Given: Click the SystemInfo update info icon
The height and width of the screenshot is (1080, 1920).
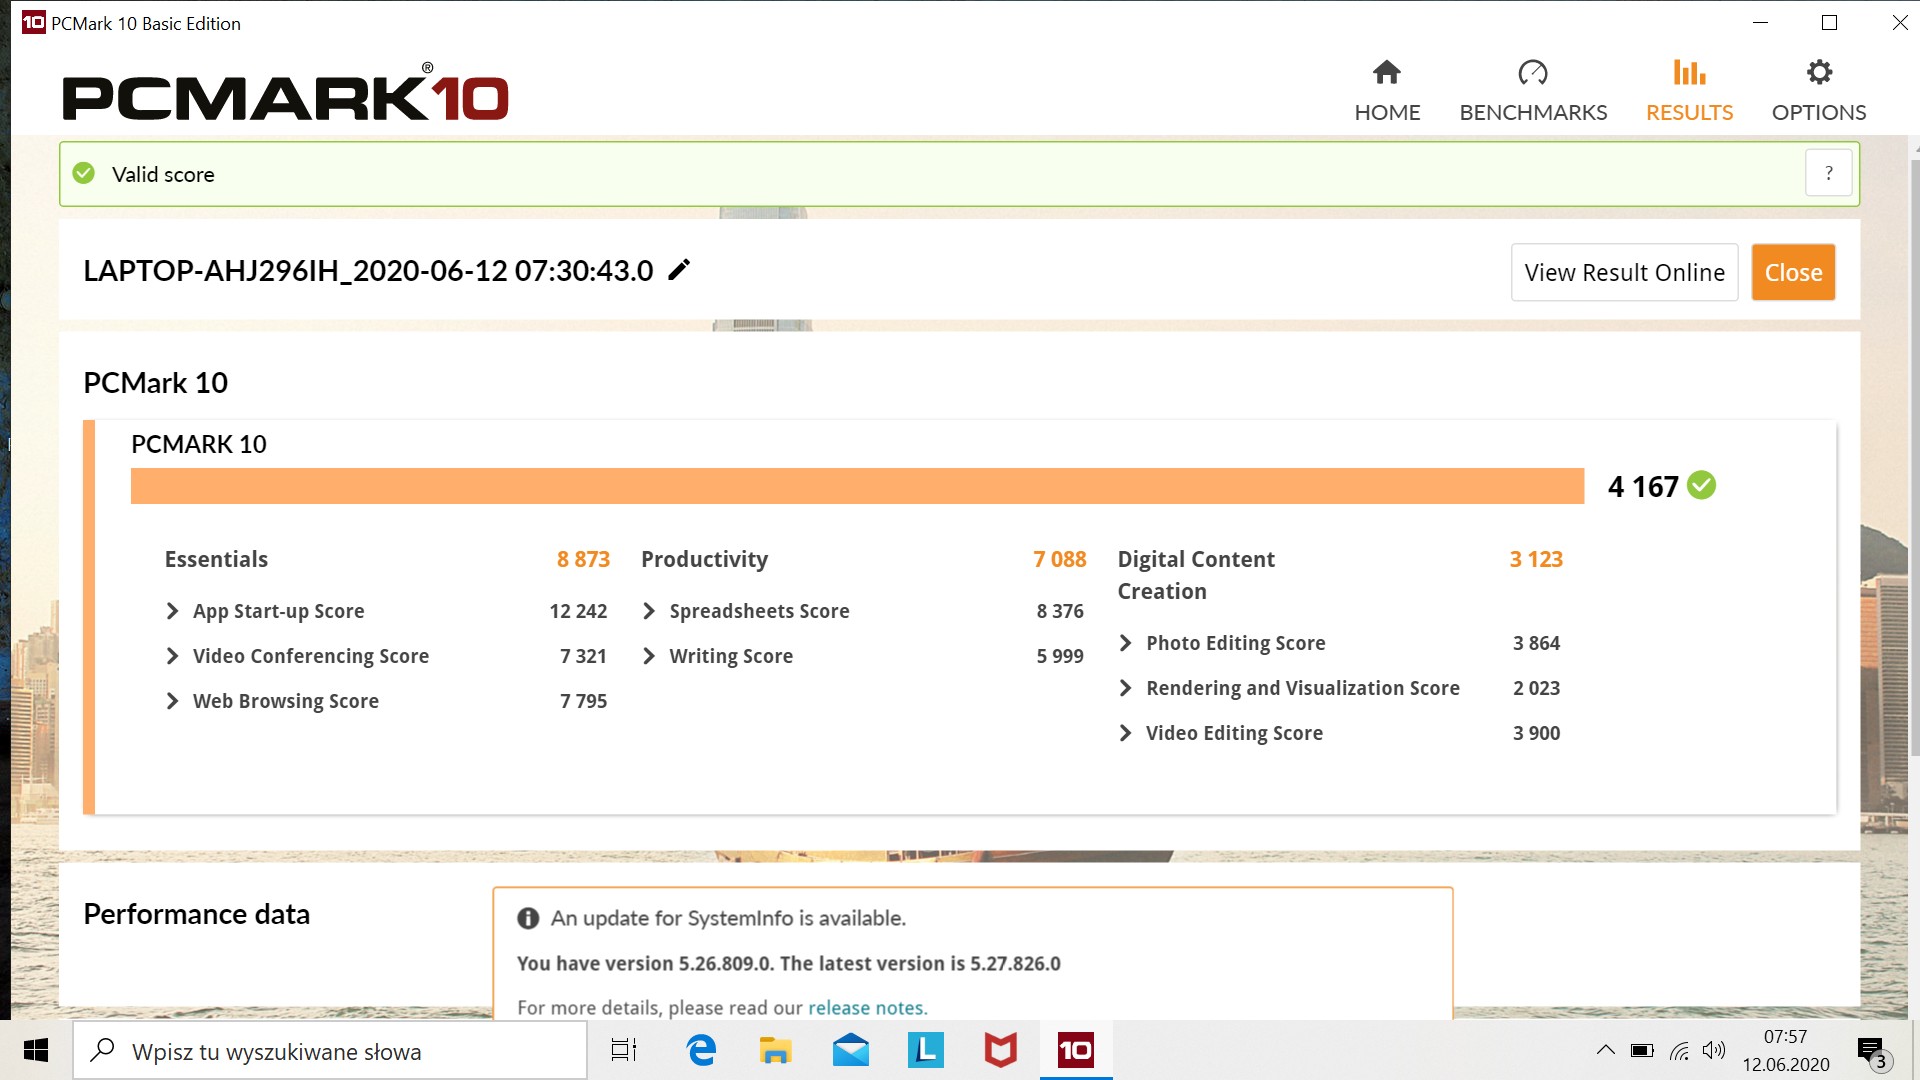Looking at the screenshot, I should pos(528,918).
